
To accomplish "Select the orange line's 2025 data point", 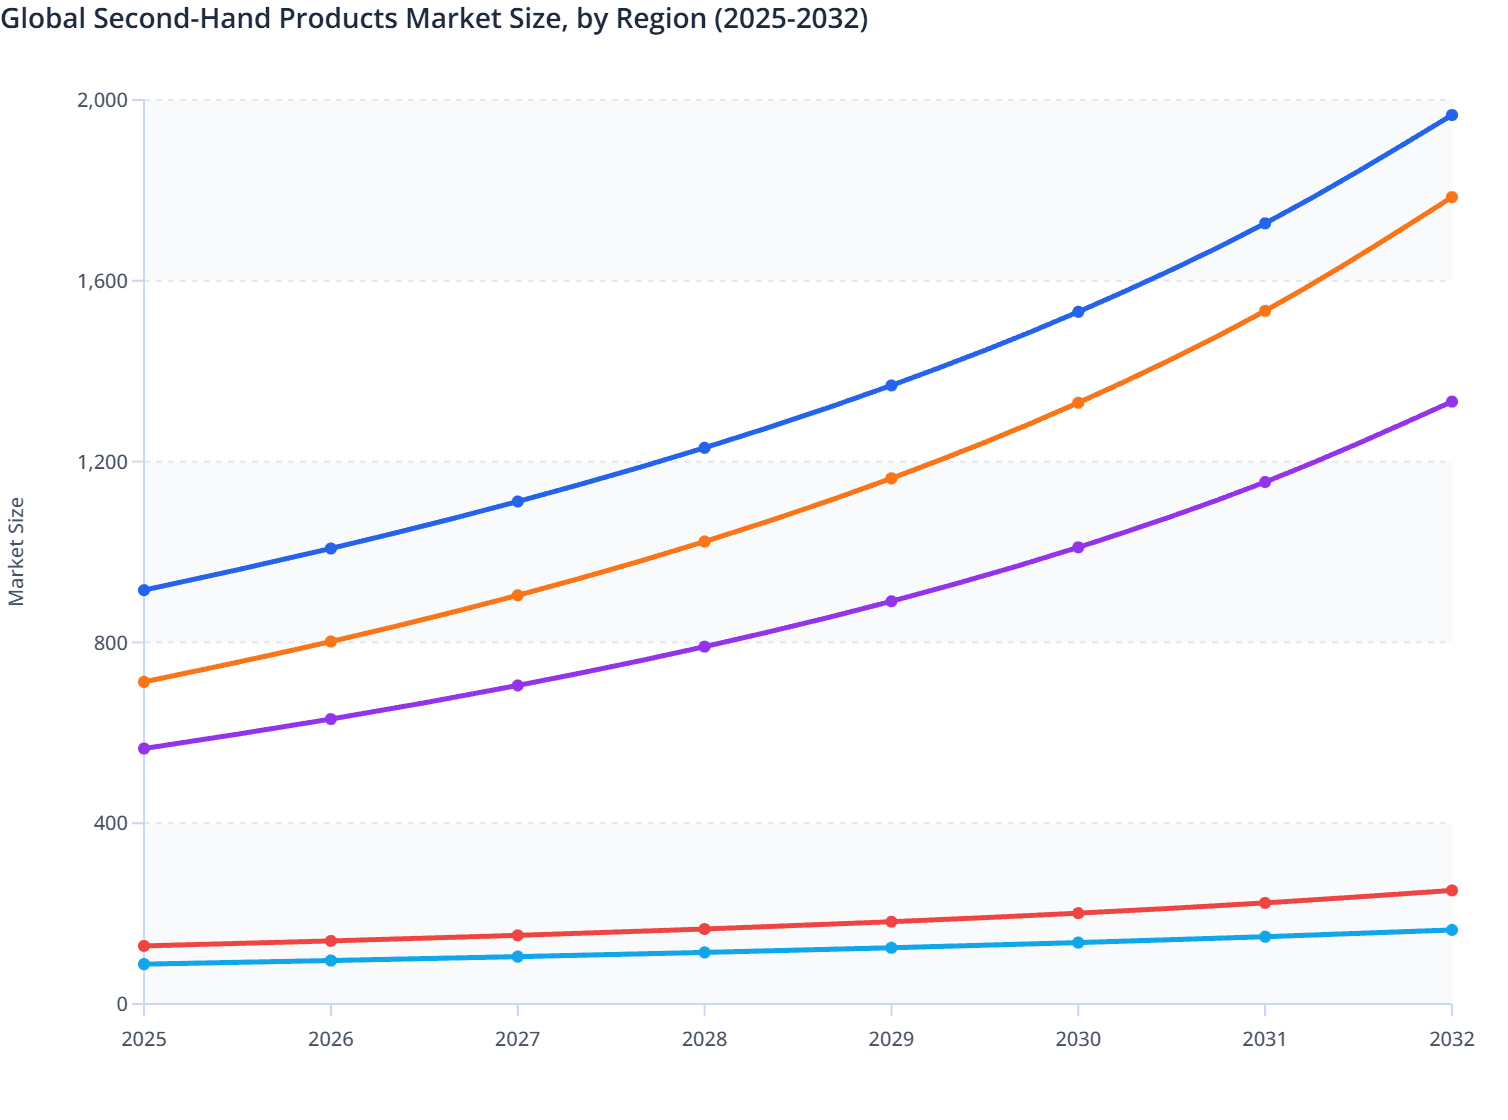I will (x=143, y=681).
